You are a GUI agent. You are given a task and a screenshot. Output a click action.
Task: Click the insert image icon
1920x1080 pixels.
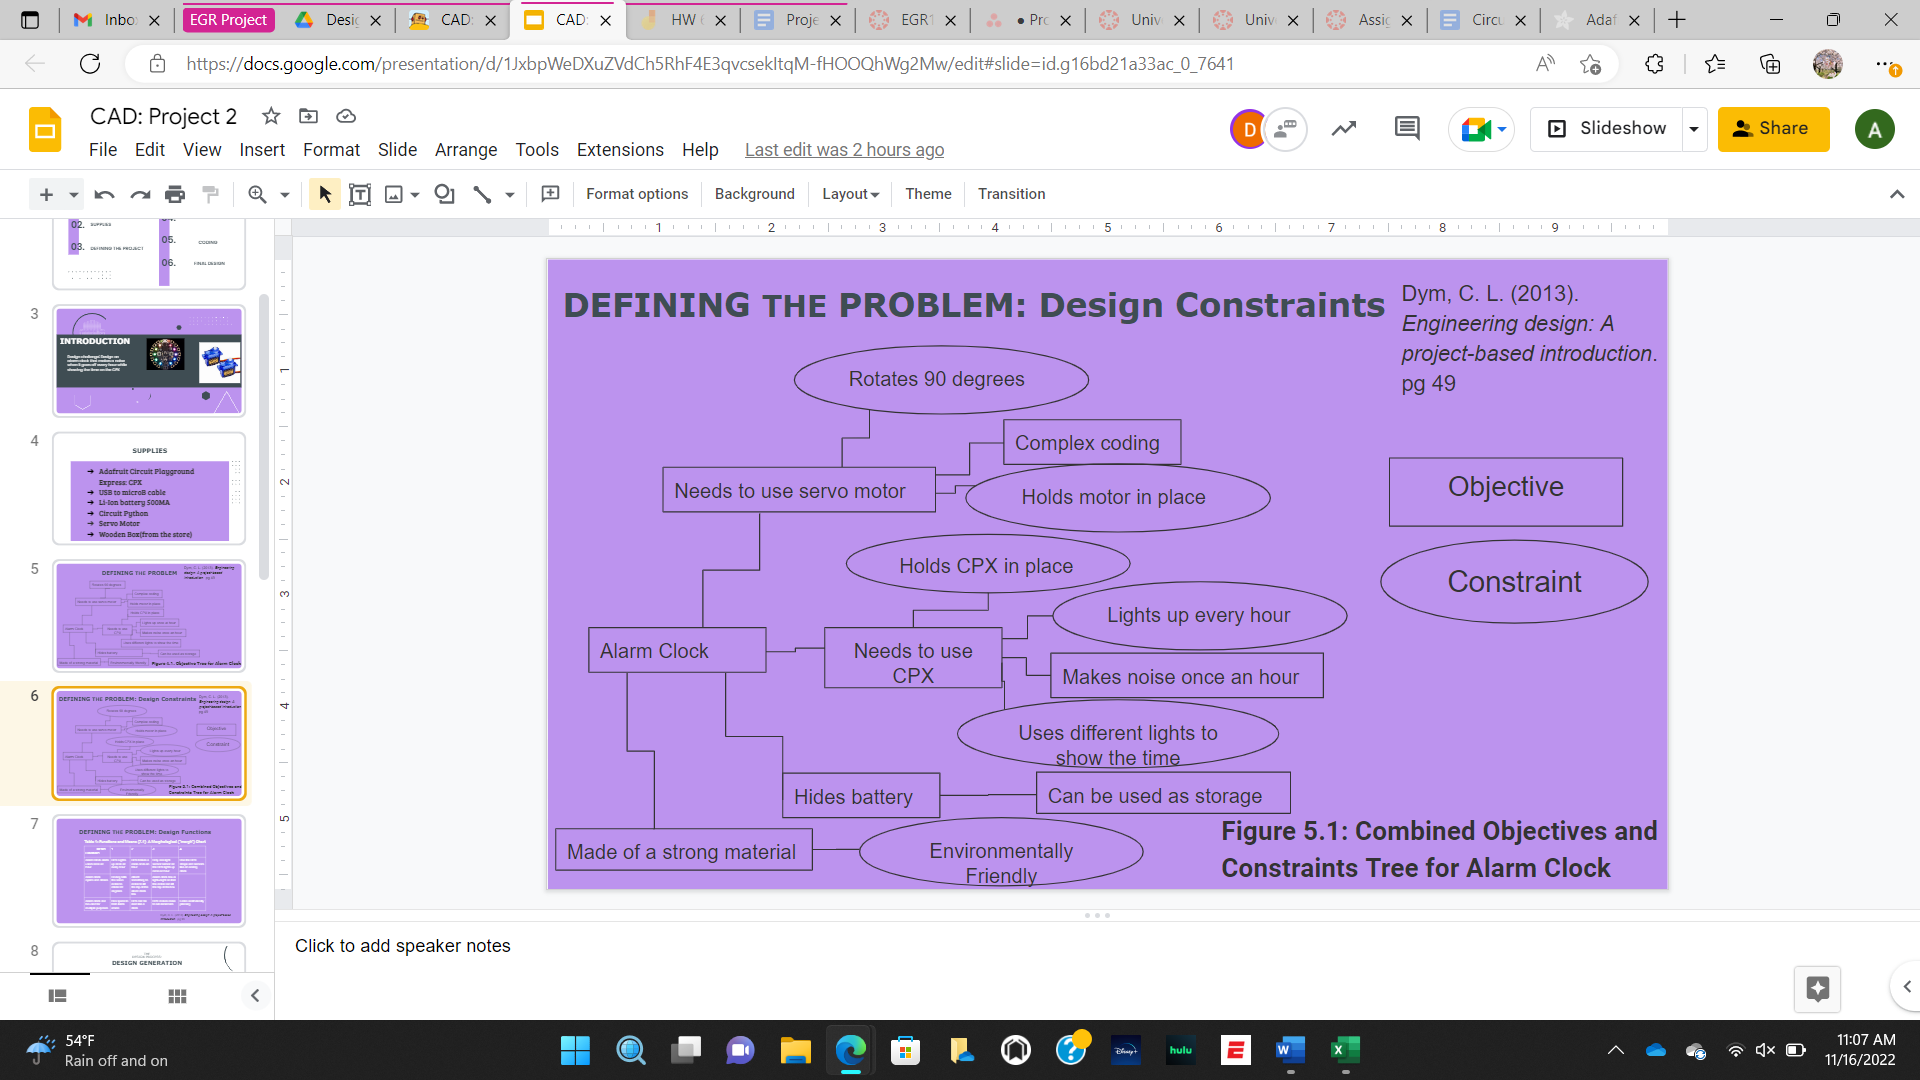pos(395,194)
